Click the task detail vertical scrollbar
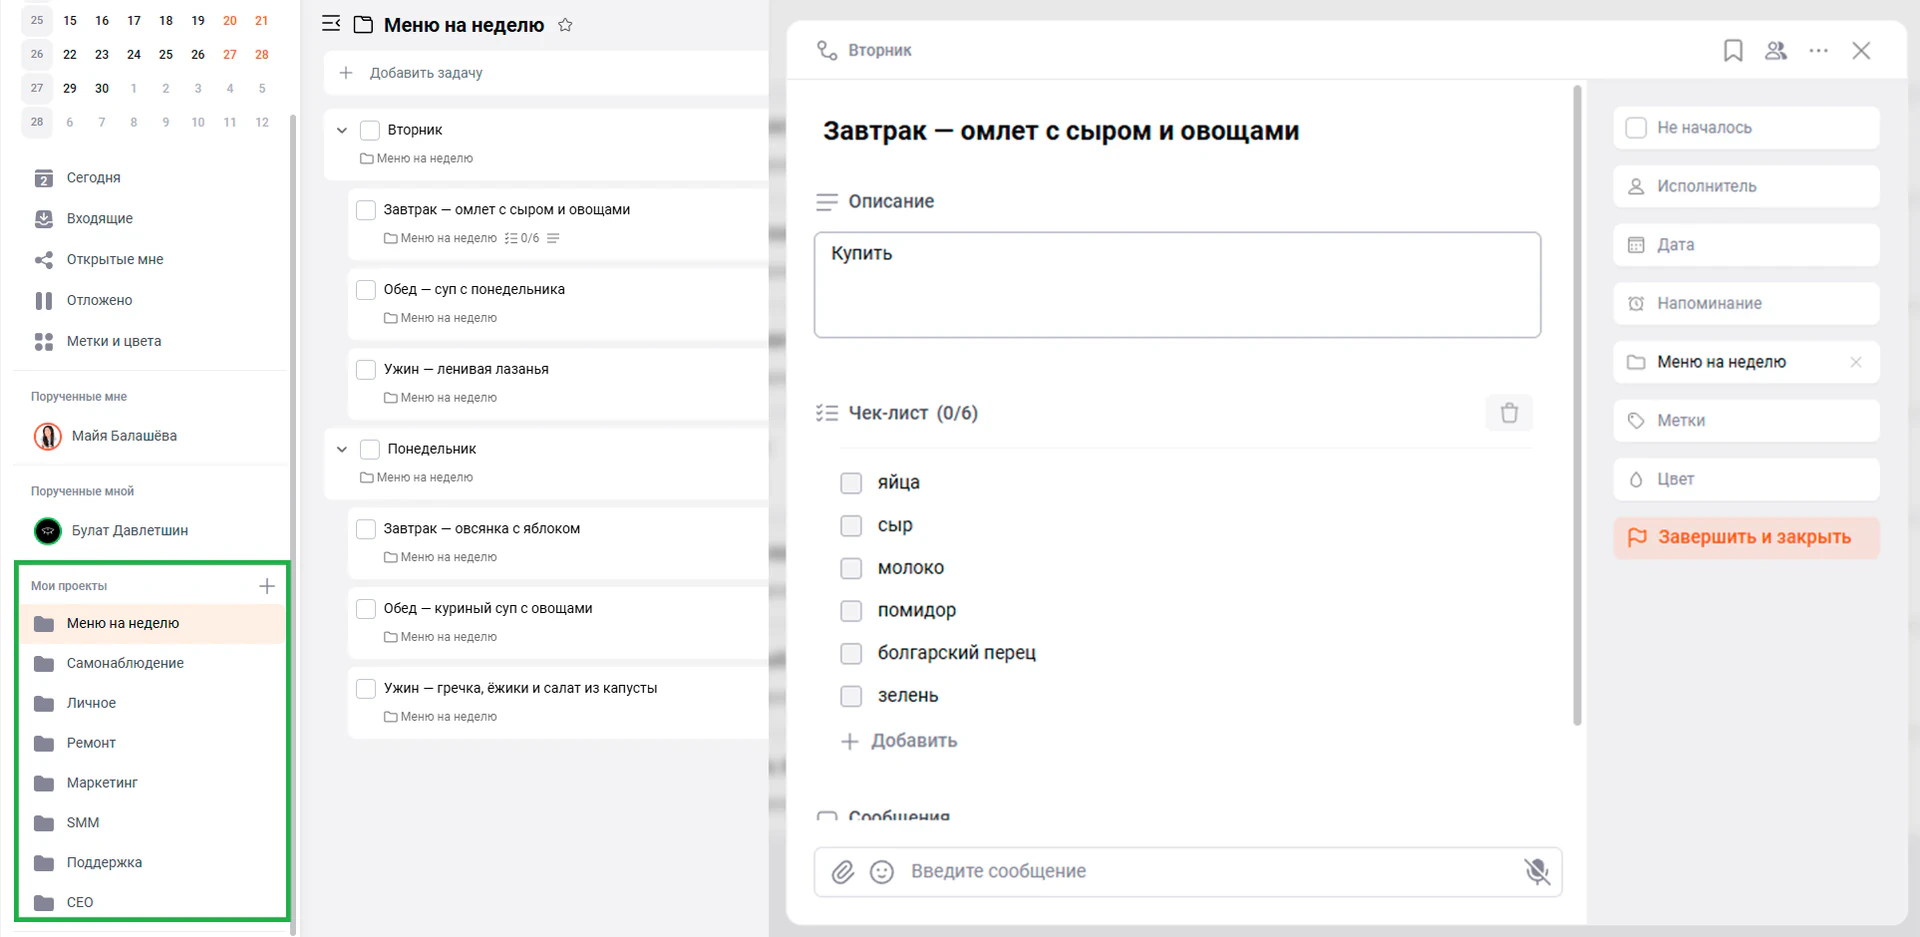1920x937 pixels. (1578, 405)
